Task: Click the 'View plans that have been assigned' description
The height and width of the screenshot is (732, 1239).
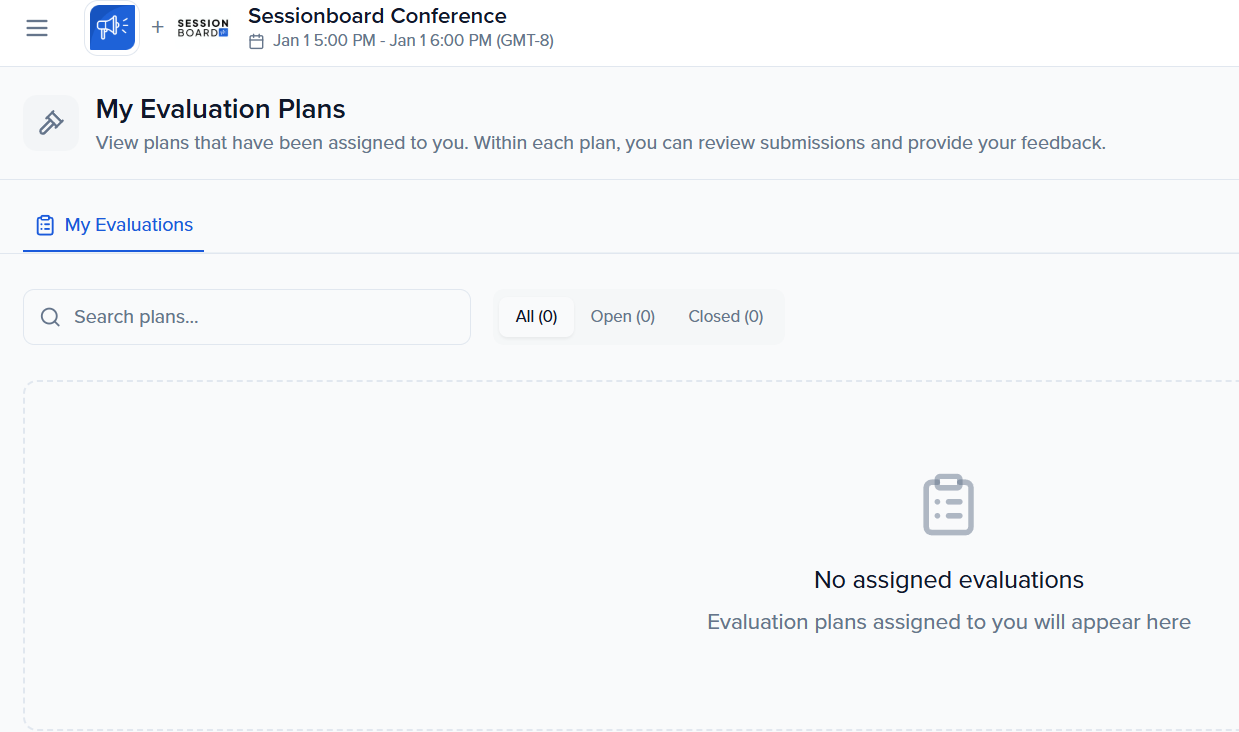Action: click(600, 143)
